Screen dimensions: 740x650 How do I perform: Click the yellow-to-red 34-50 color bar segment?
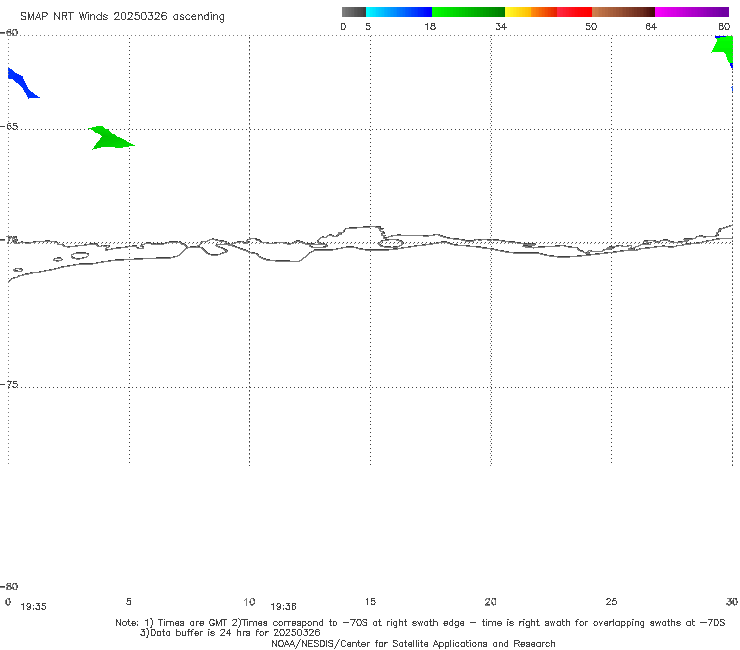click(x=548, y=12)
